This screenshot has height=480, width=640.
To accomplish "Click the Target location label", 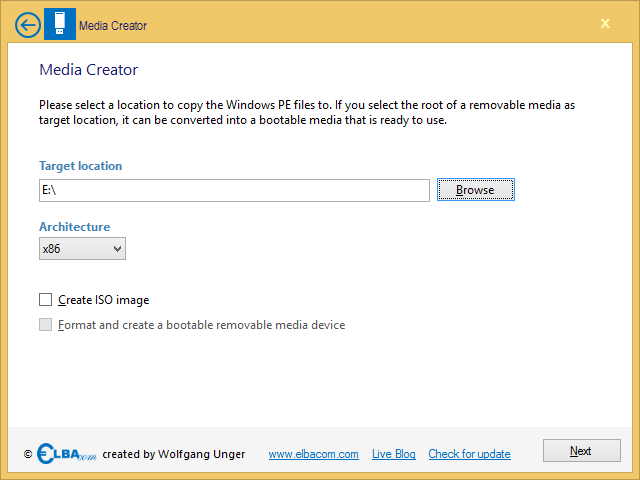I will 80,166.
